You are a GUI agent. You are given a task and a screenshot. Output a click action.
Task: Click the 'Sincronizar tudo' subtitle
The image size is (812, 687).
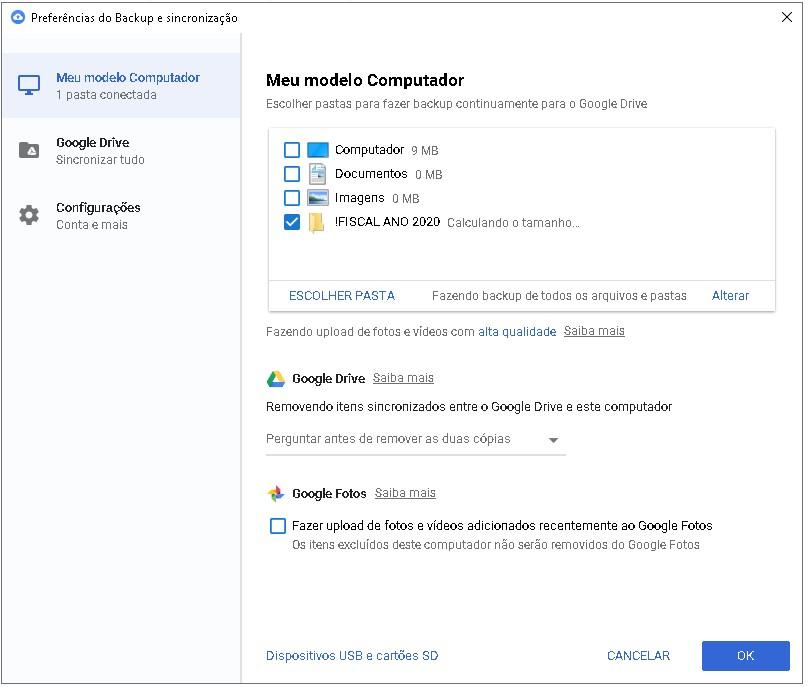click(x=100, y=160)
